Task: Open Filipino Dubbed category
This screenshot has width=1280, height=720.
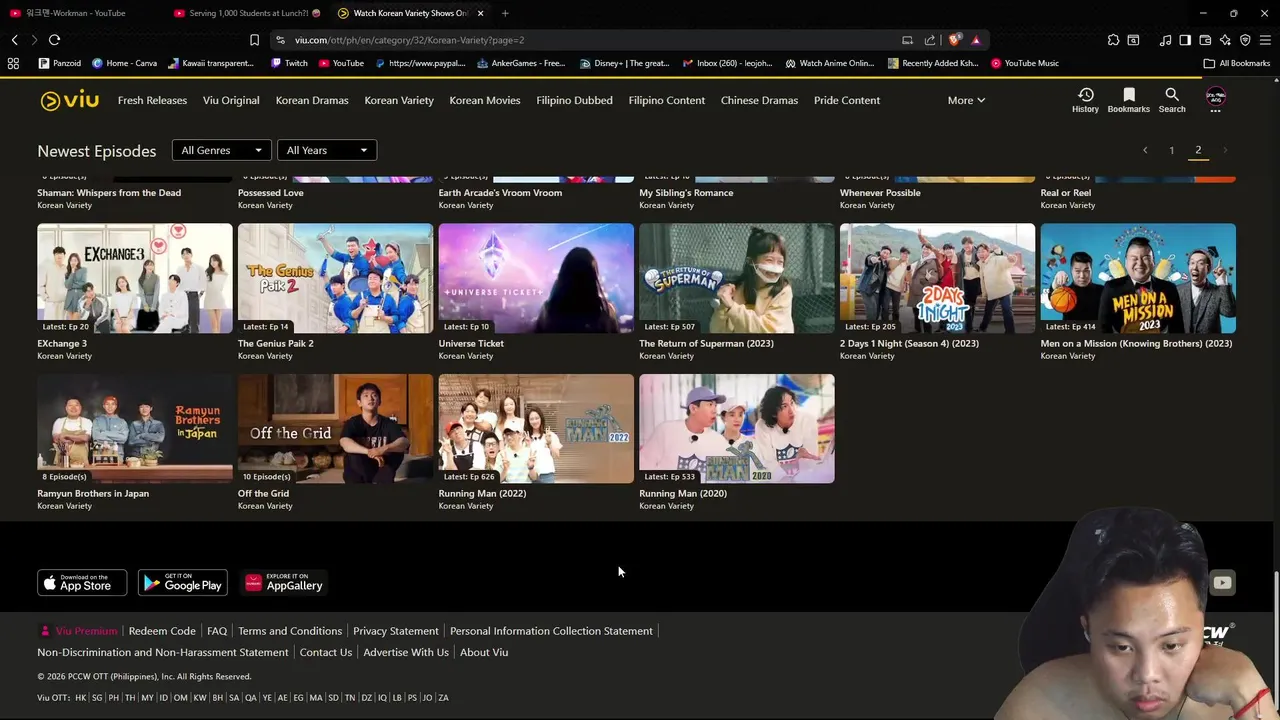Action: coord(574,100)
